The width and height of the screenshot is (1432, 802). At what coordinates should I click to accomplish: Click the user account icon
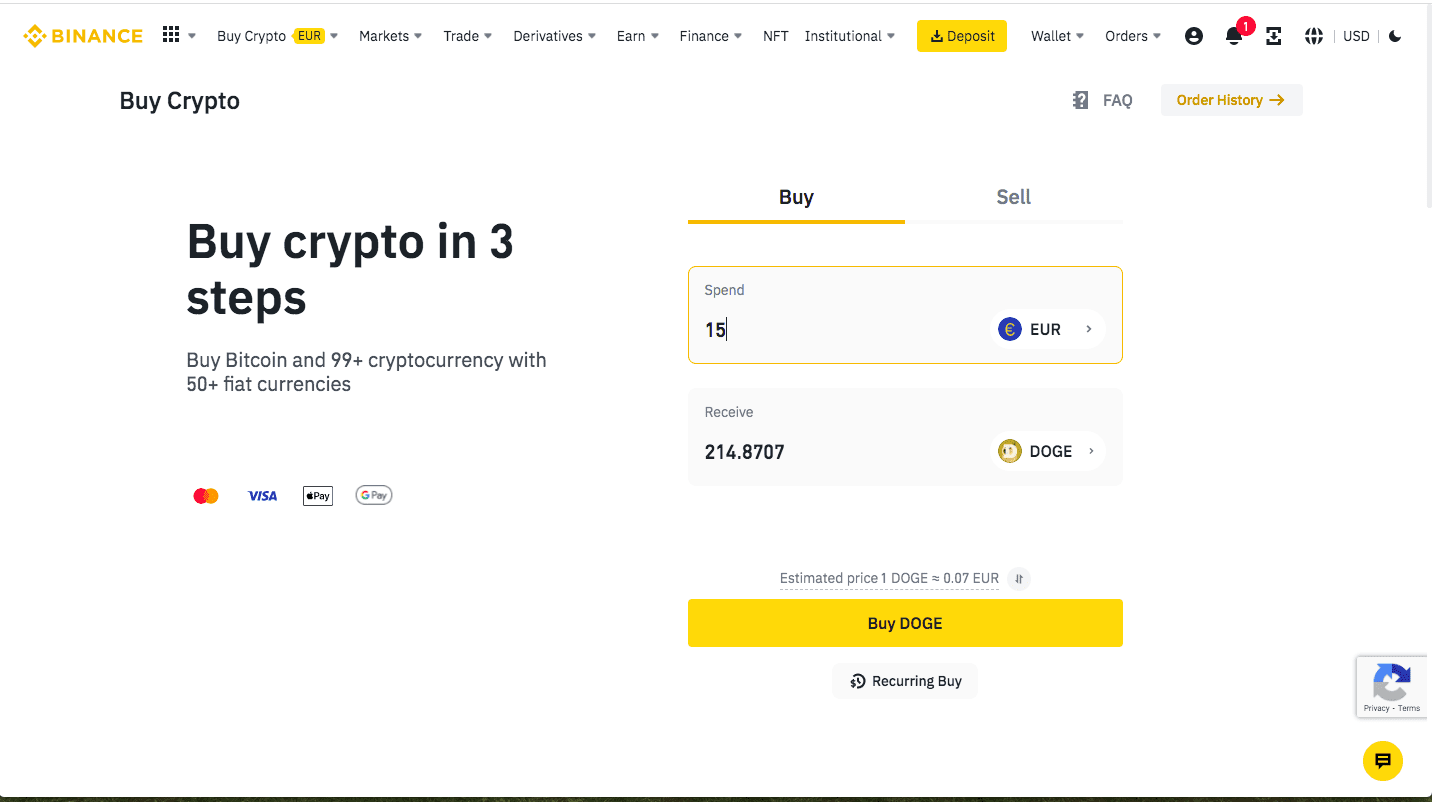point(1193,35)
